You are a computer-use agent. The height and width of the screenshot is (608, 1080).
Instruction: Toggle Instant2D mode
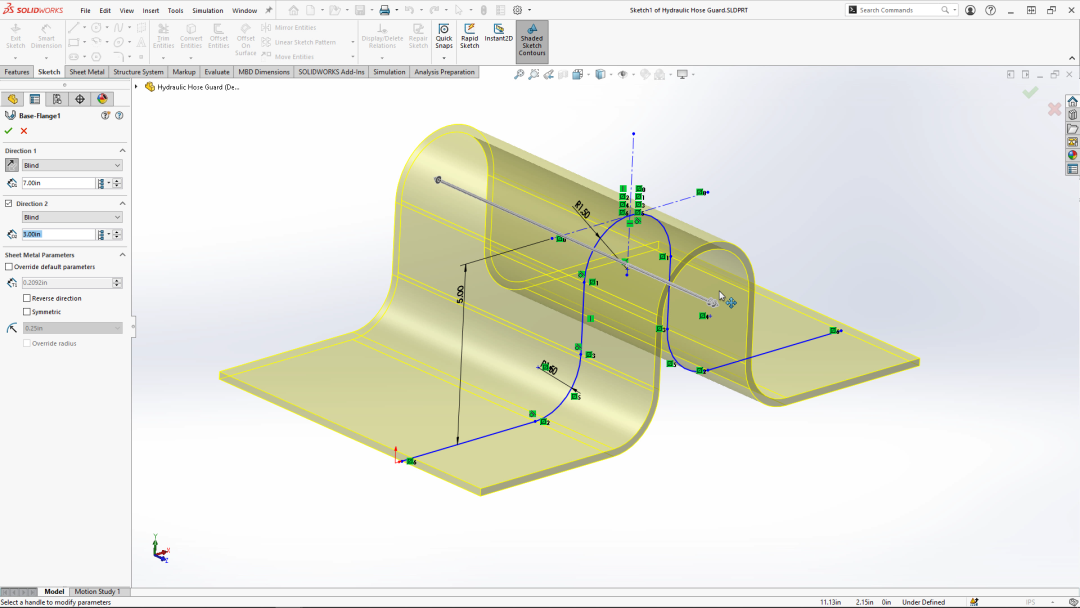(497, 36)
